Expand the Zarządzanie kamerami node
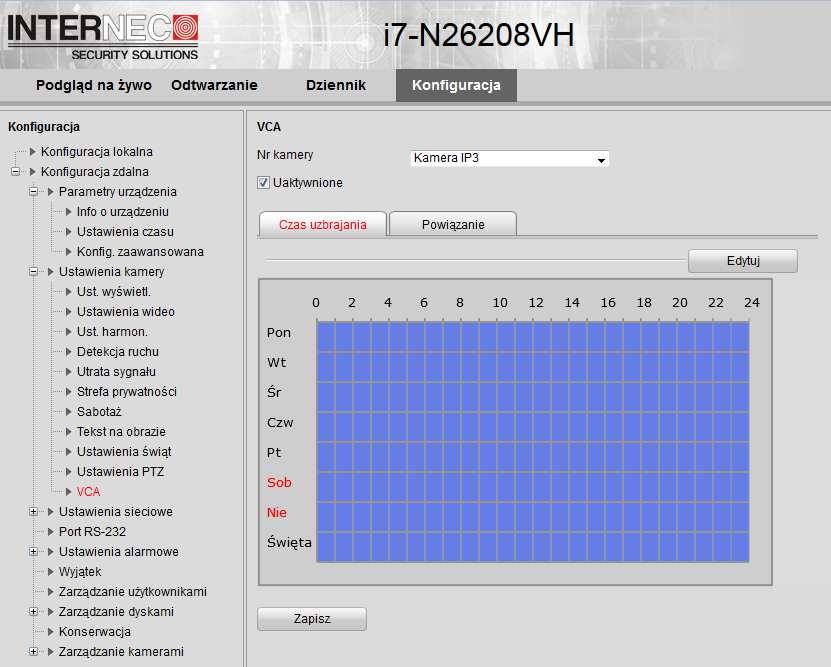Screen dimensions: 831x667 [33, 652]
